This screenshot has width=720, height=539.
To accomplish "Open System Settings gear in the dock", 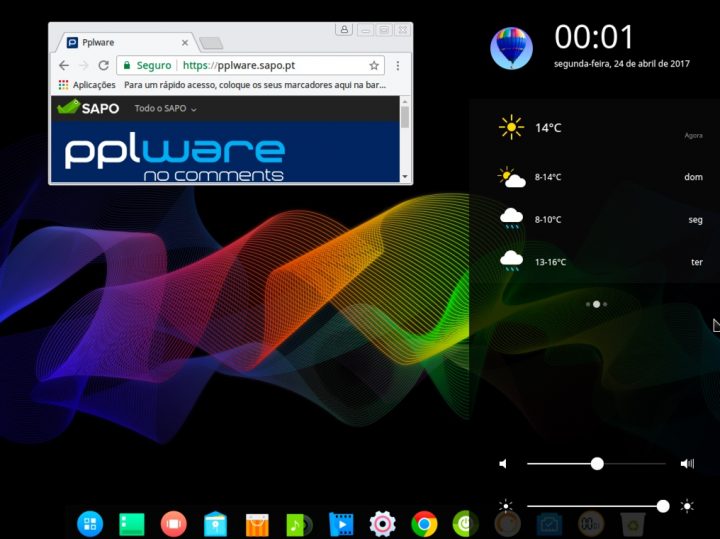I will (382, 523).
